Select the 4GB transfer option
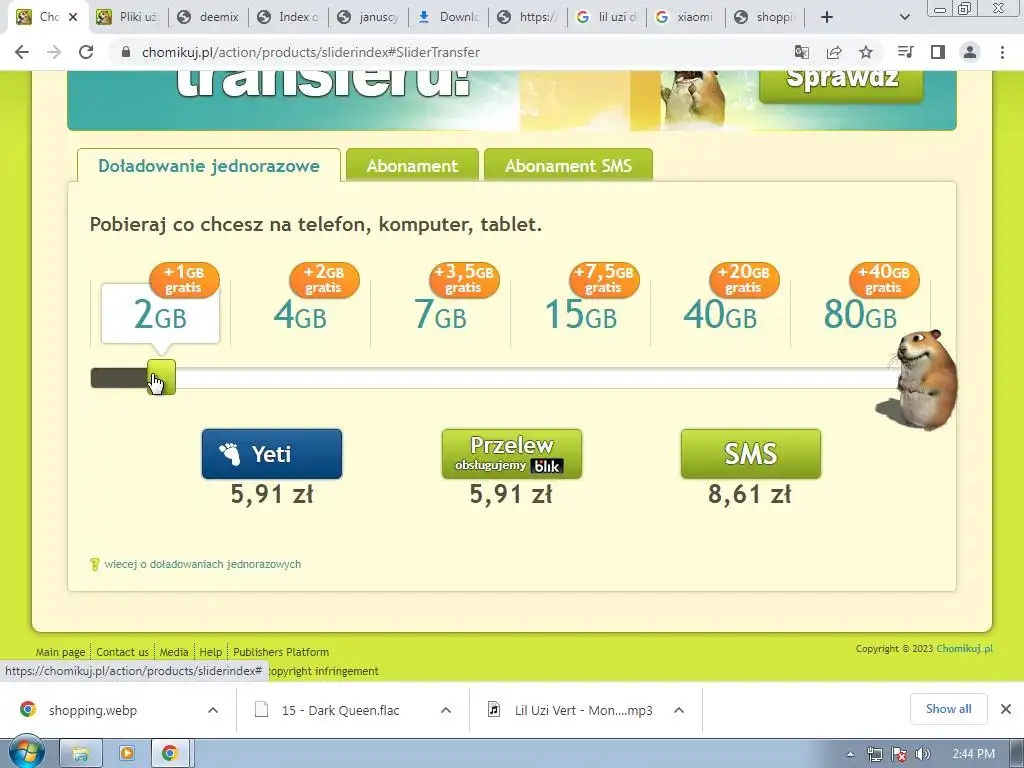This screenshot has height=768, width=1024. click(300, 313)
